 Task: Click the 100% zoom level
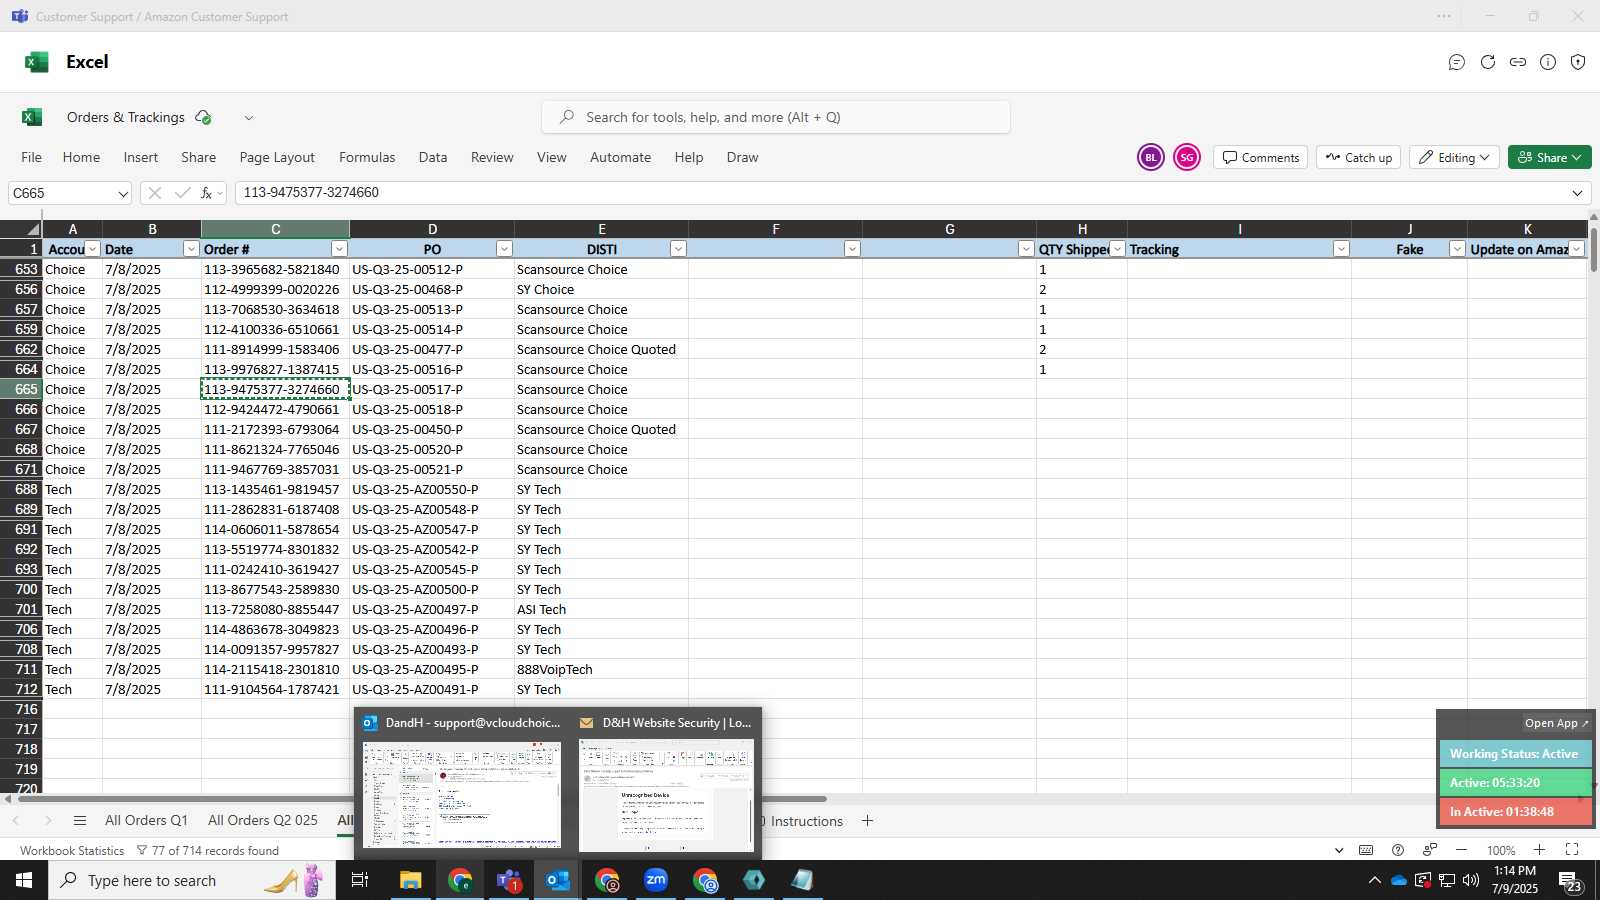(1501, 850)
